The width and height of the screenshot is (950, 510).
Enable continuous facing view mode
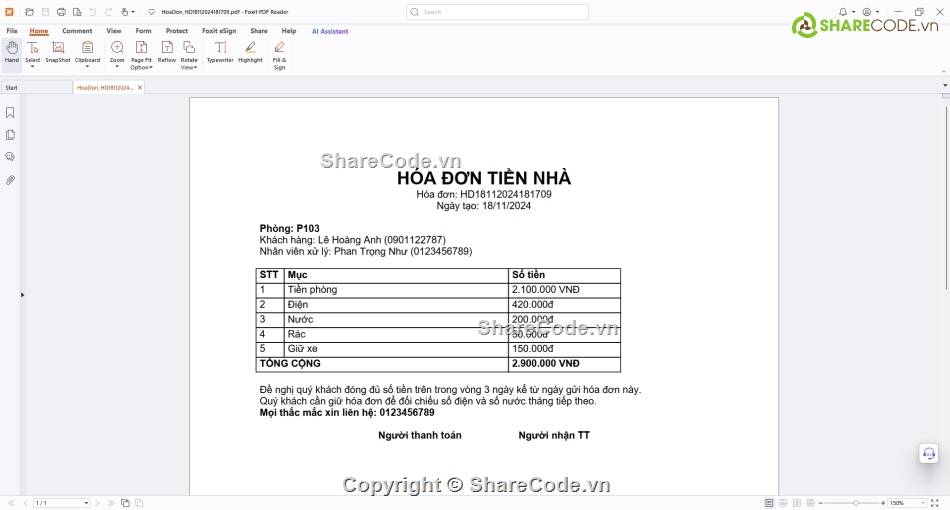point(811,503)
